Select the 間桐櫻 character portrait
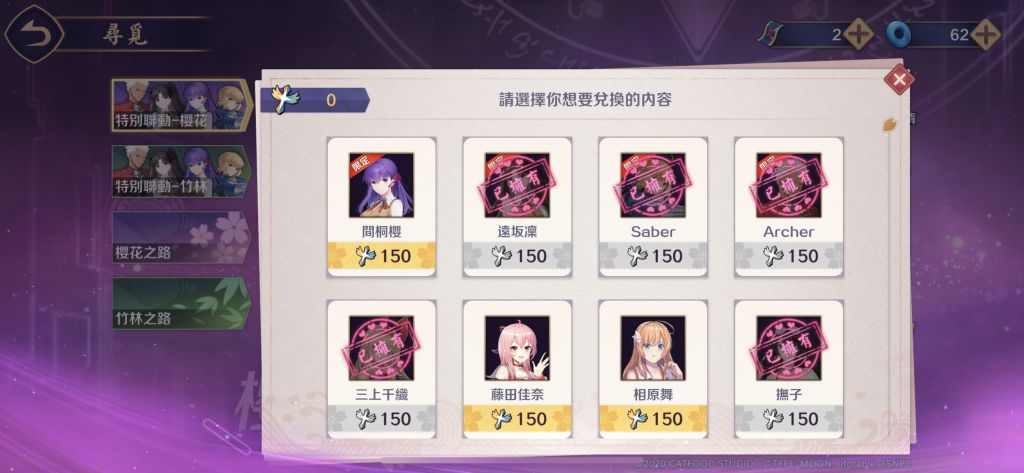The height and width of the screenshot is (473, 1024). 381,185
